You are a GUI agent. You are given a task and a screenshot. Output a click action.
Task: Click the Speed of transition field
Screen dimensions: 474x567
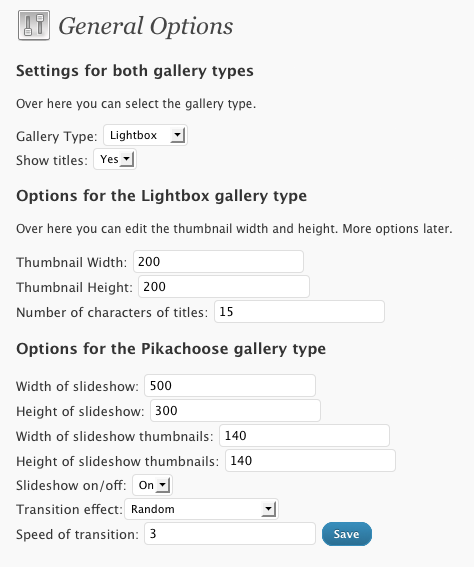click(x=230, y=534)
